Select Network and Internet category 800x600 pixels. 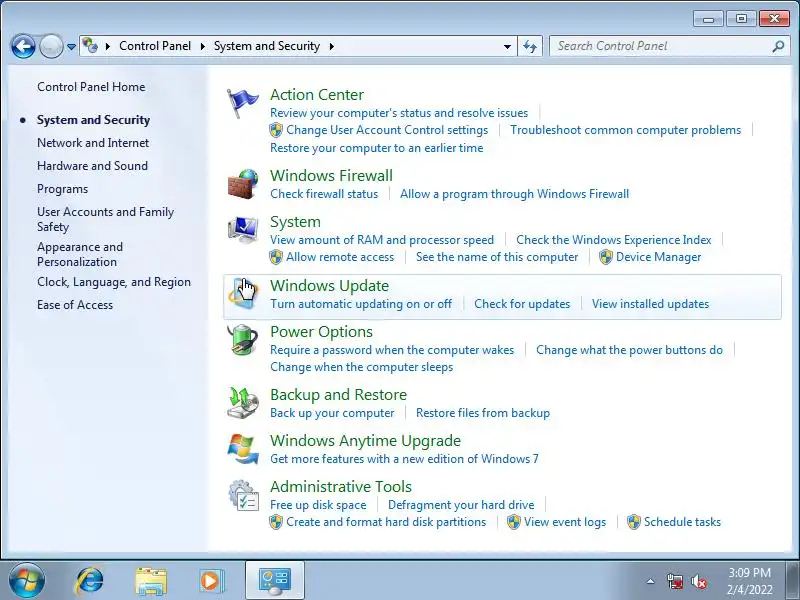93,143
